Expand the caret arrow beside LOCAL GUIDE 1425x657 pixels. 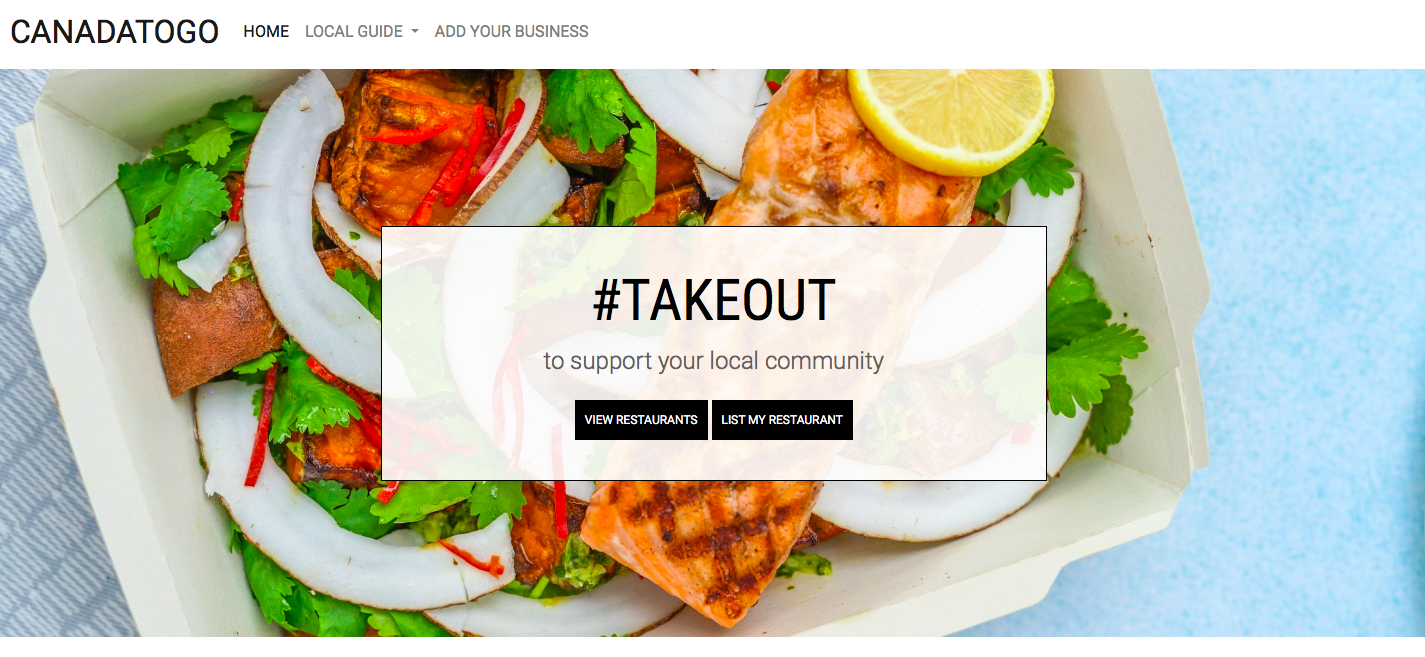click(x=414, y=32)
